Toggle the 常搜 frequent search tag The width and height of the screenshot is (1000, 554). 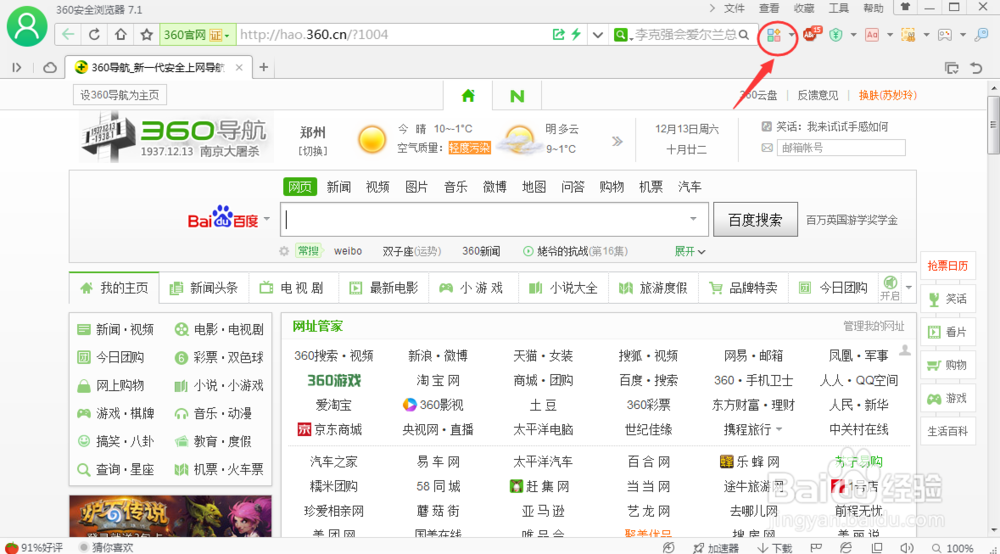click(309, 251)
